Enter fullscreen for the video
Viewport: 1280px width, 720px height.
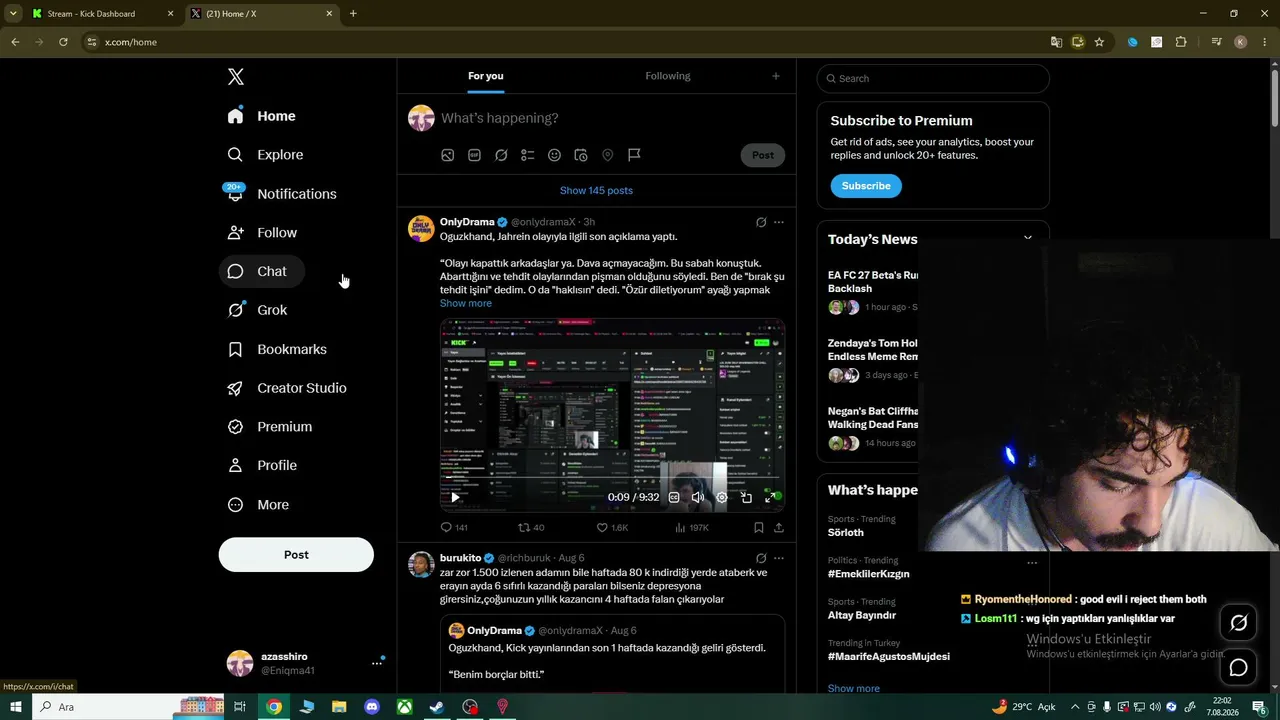click(x=770, y=497)
